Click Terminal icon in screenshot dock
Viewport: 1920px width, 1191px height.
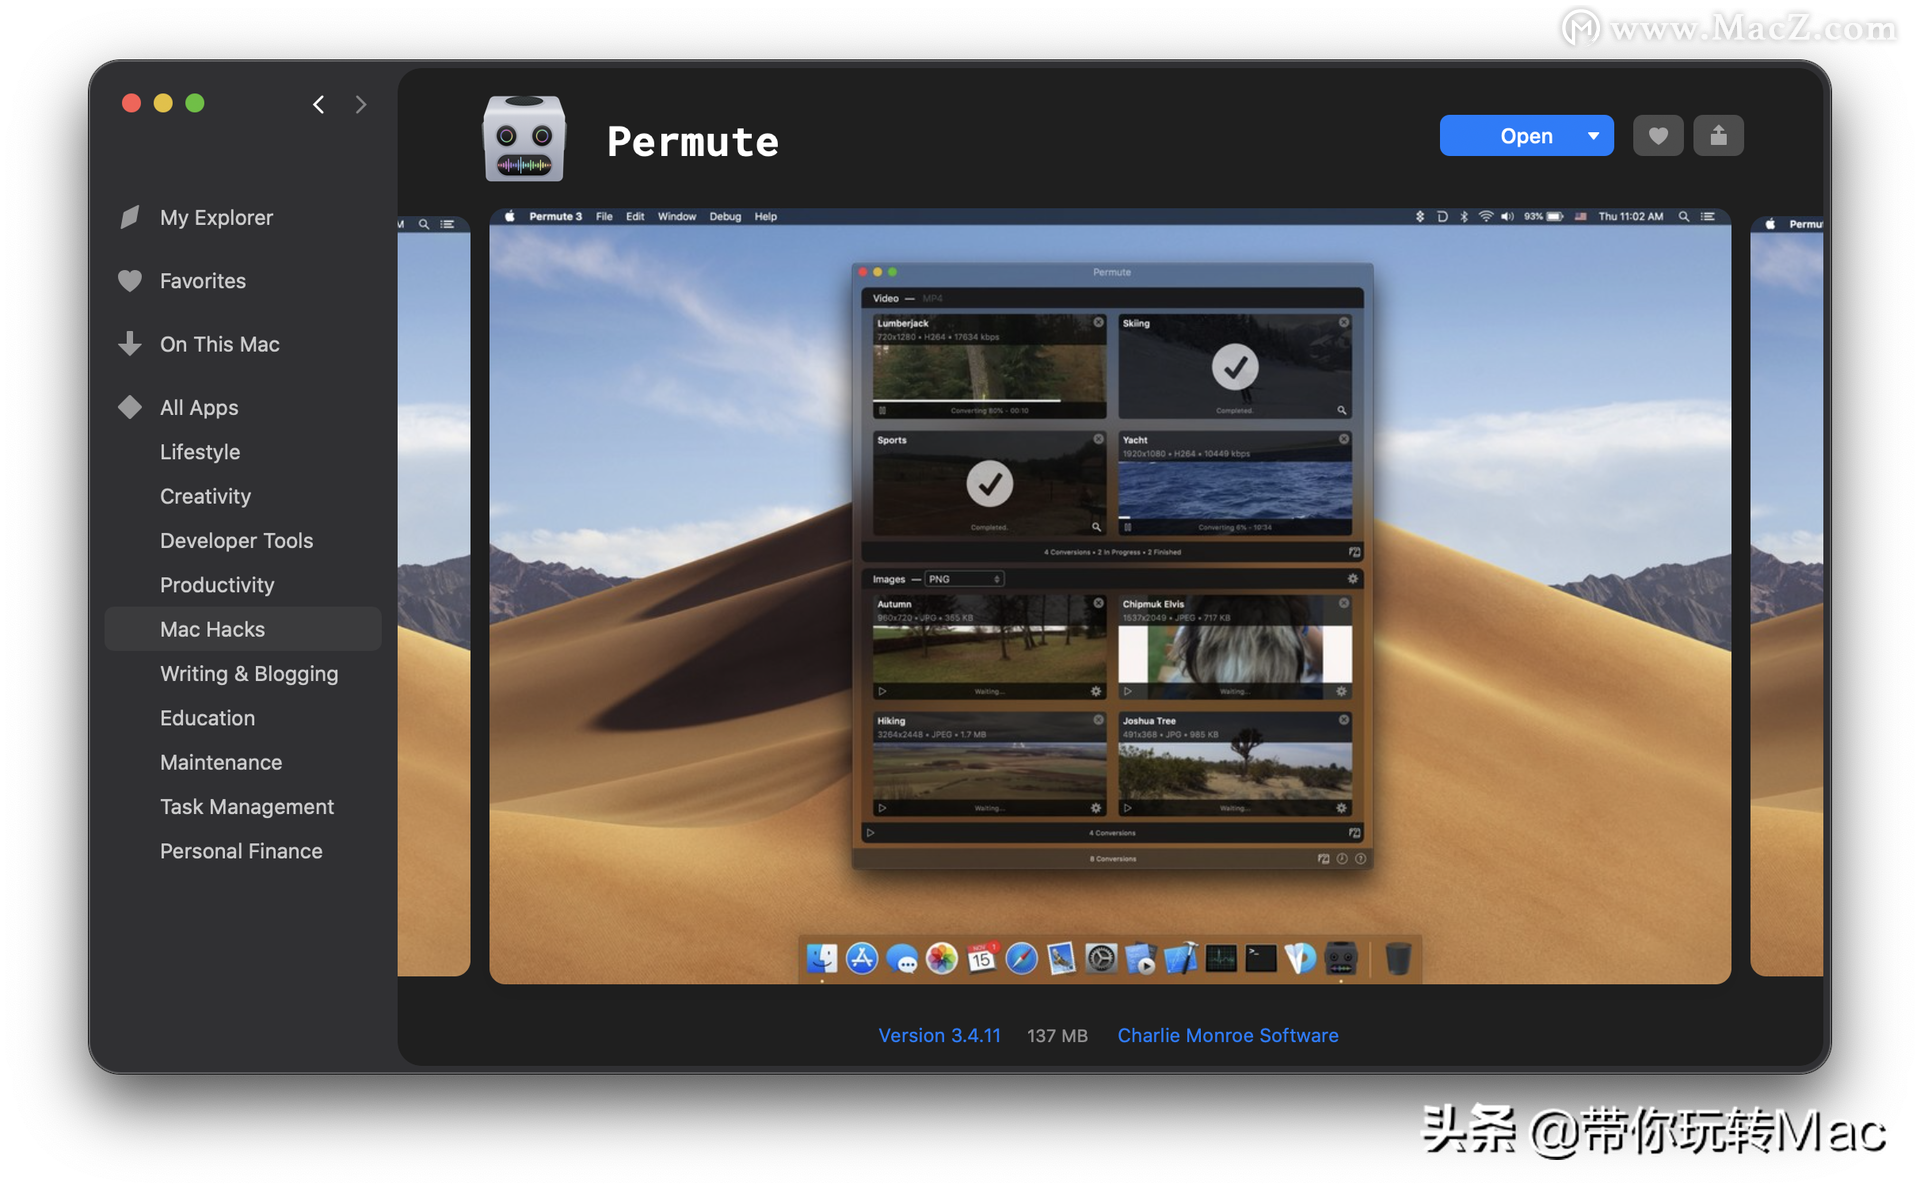click(1261, 958)
